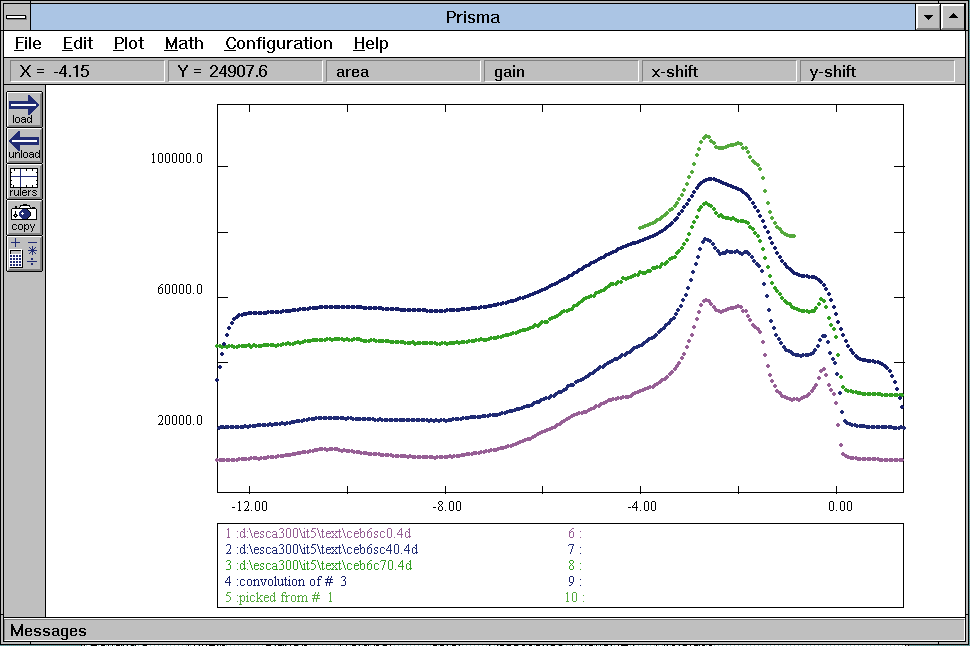Screen dimensions: 970x646
Task: Click the load arrow icon
Action: tap(24, 108)
